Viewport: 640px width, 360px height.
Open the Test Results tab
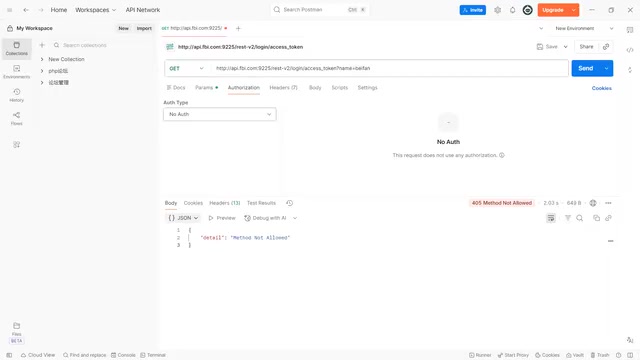(x=261, y=203)
